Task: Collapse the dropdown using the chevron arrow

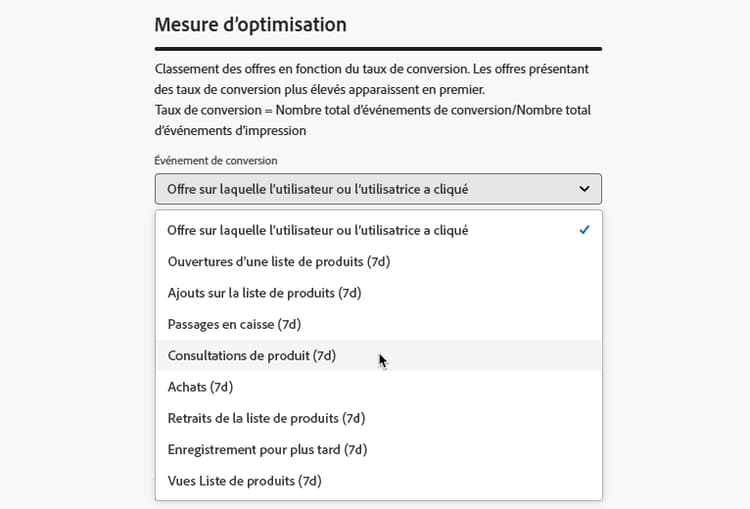Action: 584,189
